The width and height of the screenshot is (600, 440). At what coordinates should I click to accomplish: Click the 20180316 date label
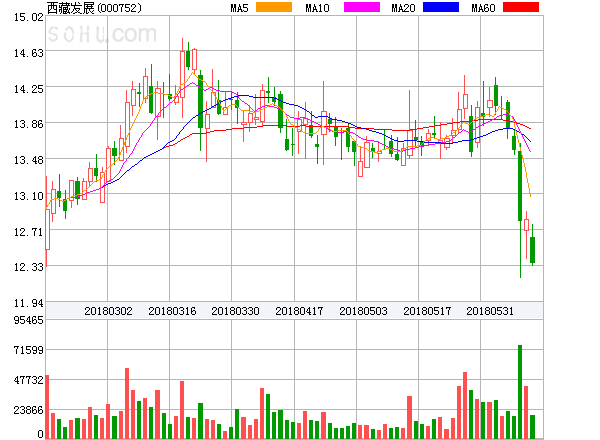pyautogui.click(x=172, y=311)
